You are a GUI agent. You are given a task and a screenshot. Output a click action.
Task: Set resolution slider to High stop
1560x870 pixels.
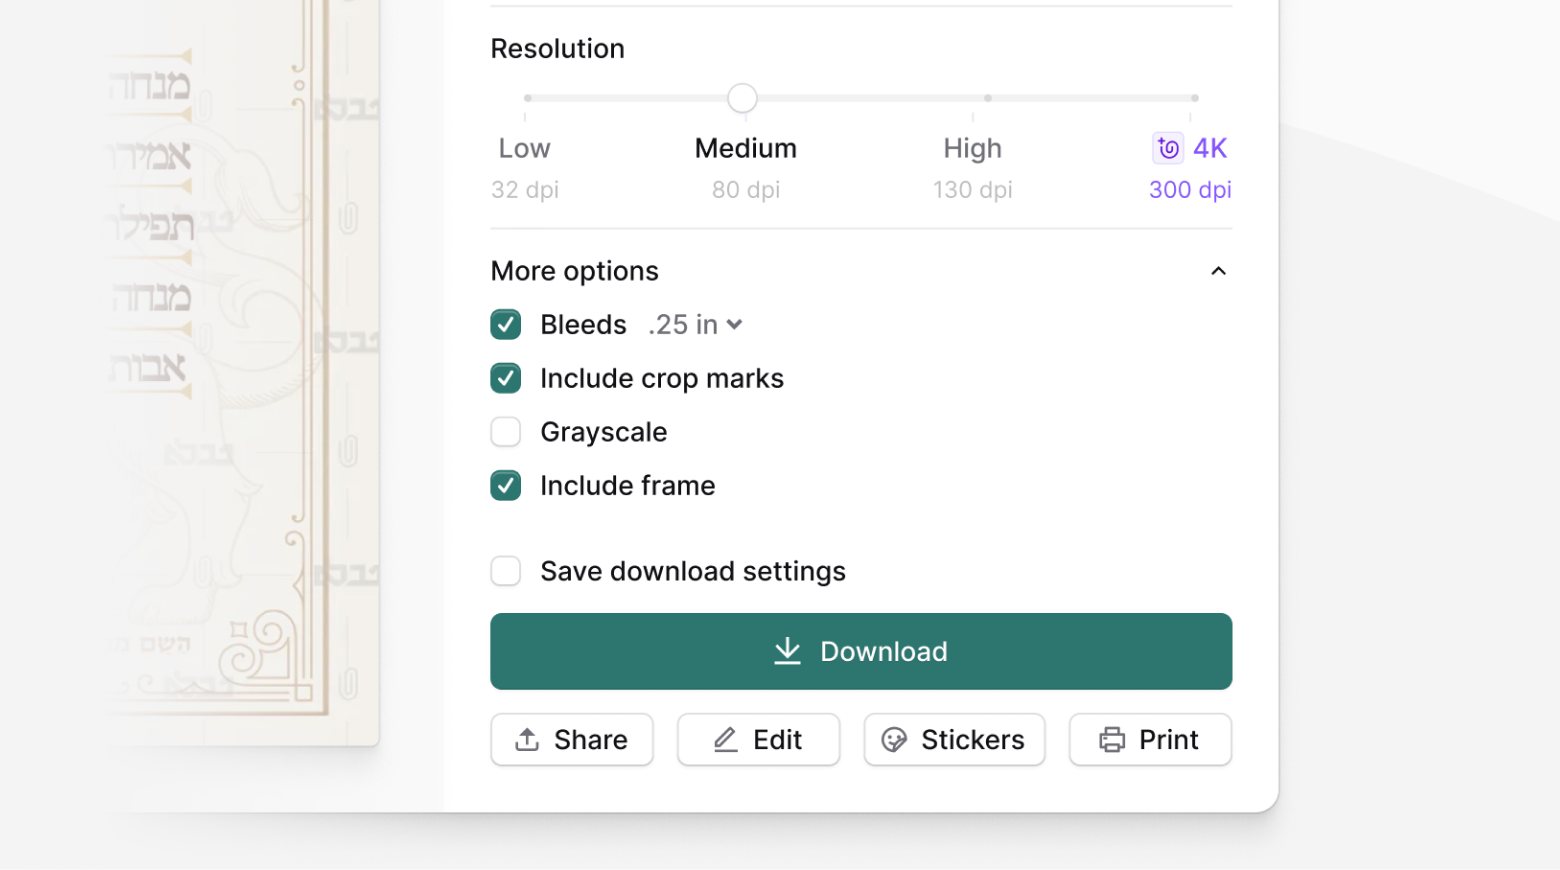tap(988, 98)
